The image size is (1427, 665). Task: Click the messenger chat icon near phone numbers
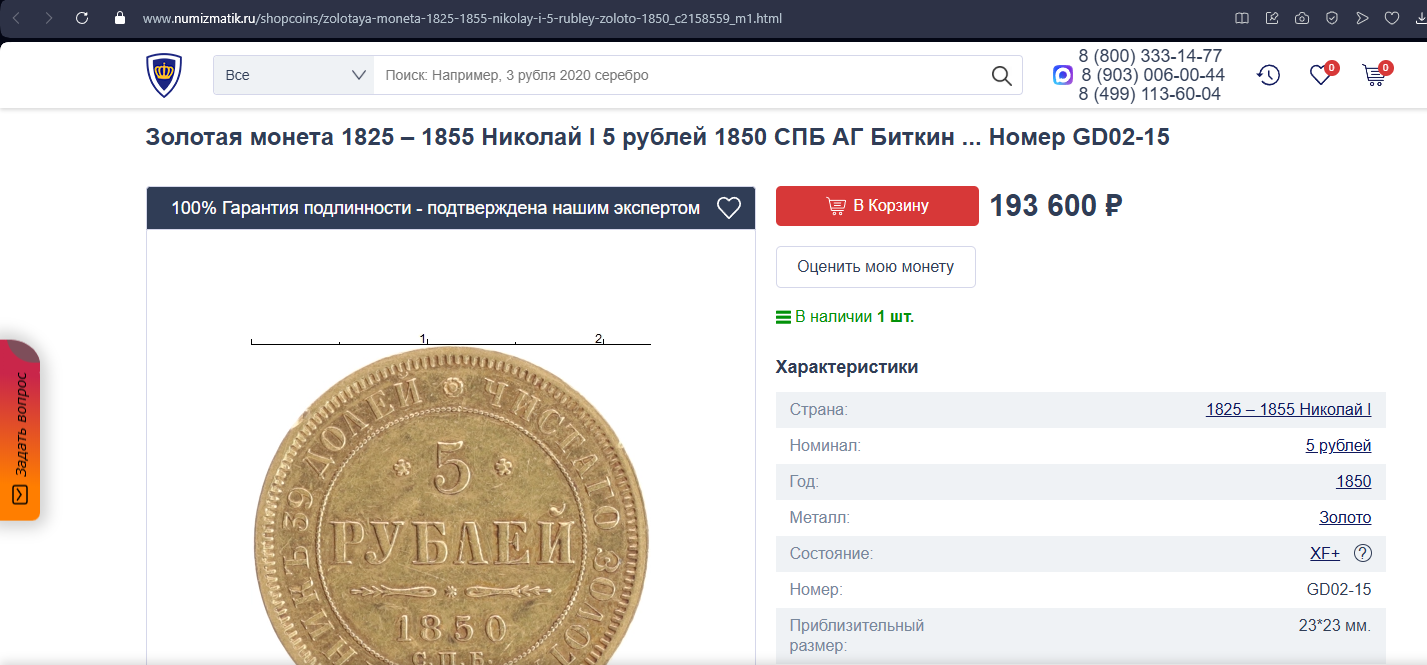(1063, 75)
